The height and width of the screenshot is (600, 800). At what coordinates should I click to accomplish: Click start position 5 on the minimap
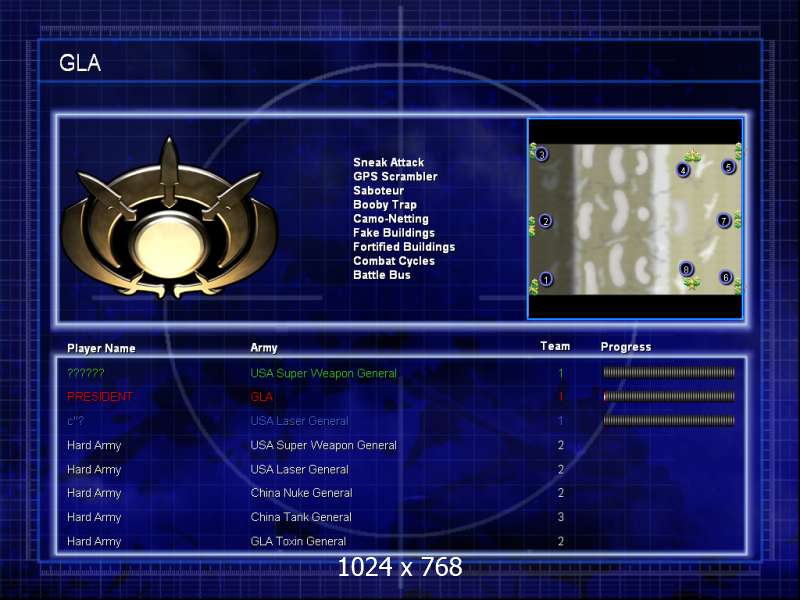click(x=728, y=166)
